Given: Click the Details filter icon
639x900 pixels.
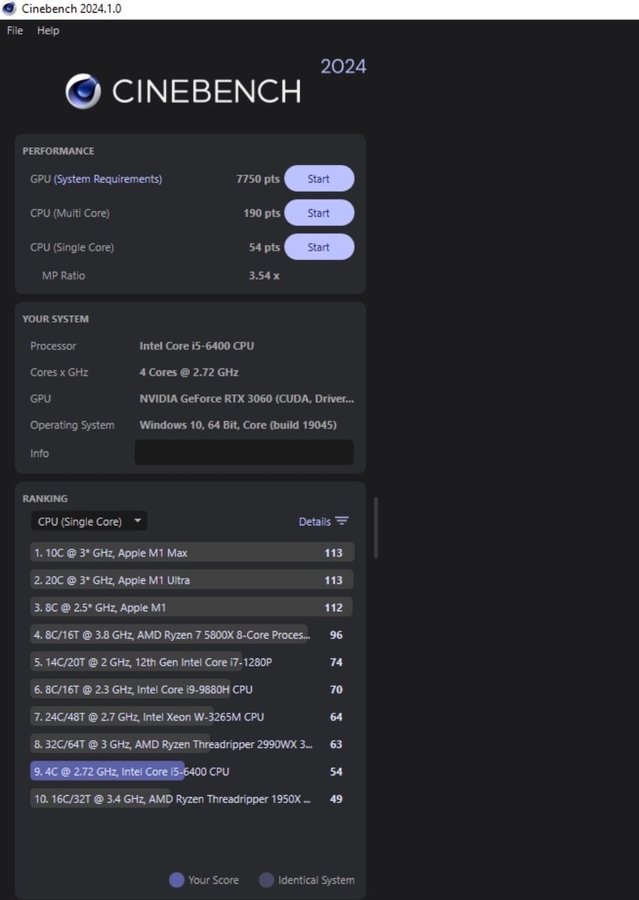Looking at the screenshot, I should pos(342,521).
